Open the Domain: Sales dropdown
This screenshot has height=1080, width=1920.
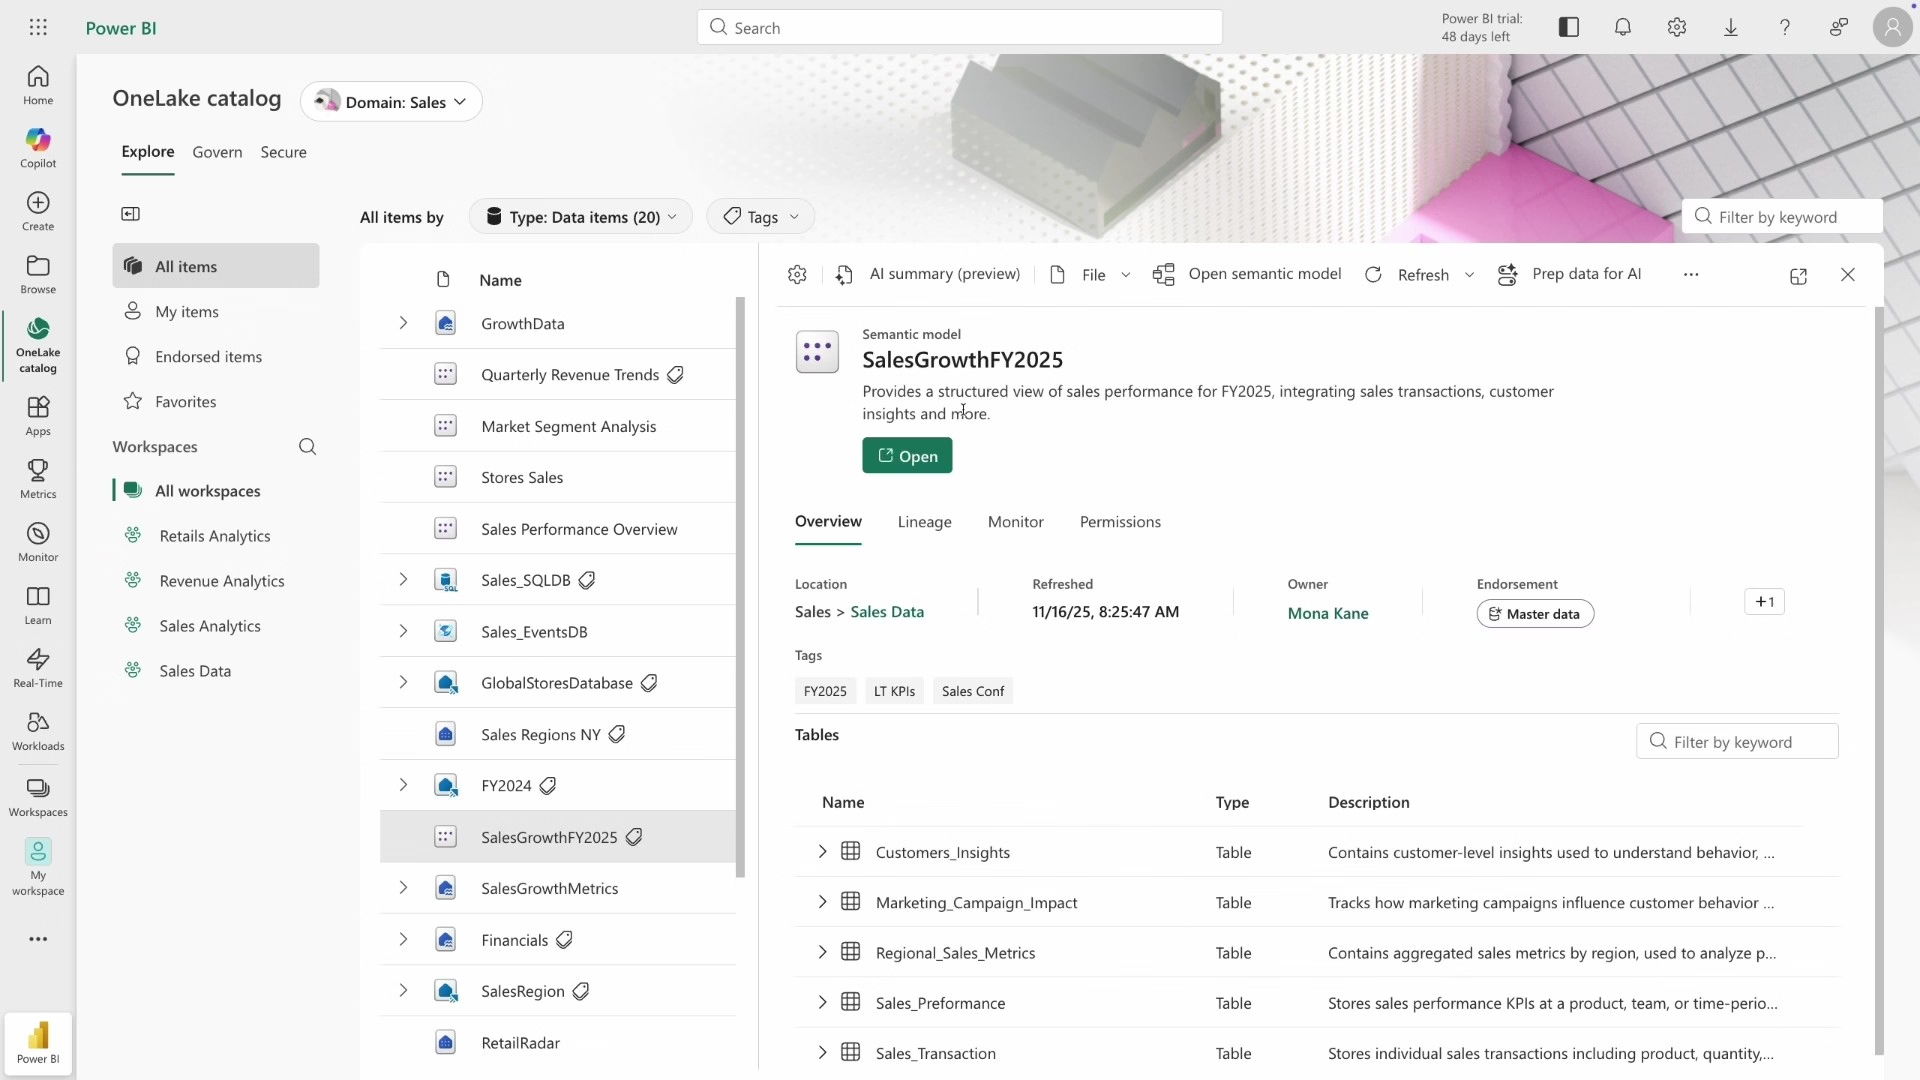[x=391, y=102]
